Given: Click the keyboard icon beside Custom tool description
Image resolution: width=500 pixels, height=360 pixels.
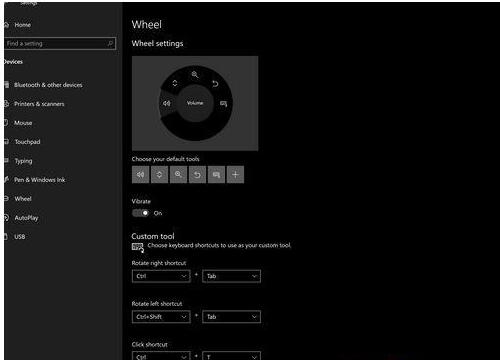Looking at the screenshot, I should point(138,247).
